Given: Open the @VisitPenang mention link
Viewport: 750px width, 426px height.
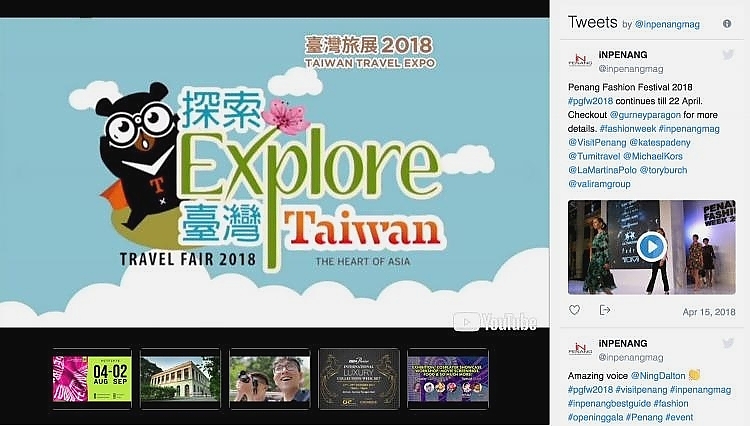Looking at the screenshot, I should 597,142.
